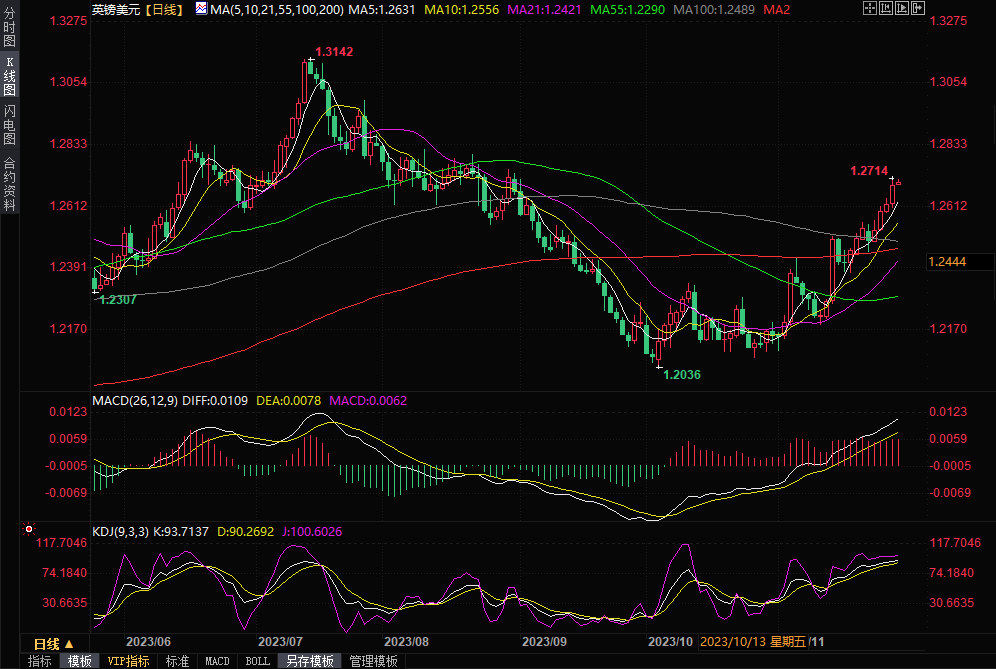This screenshot has width=996, height=669.
Task: Click the small red gear icon near KDJ
Action: [29, 529]
